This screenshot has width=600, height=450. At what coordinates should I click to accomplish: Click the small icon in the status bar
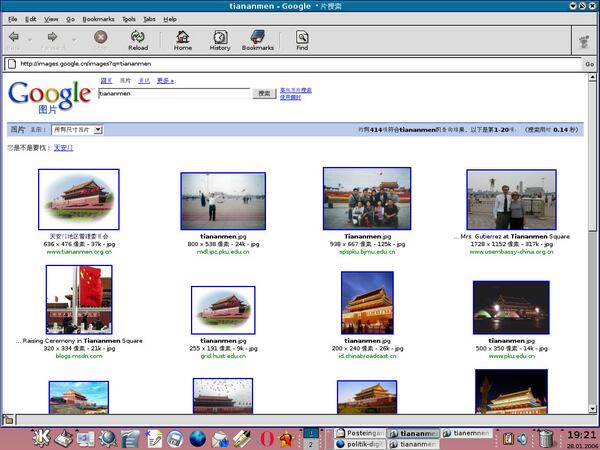(x=8, y=420)
